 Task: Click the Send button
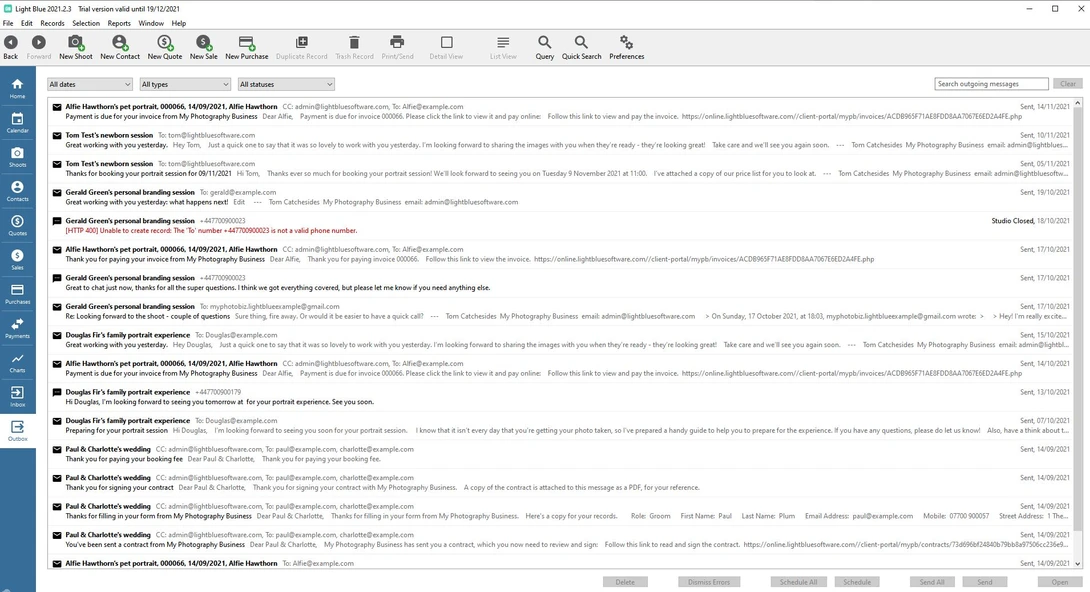coord(985,582)
